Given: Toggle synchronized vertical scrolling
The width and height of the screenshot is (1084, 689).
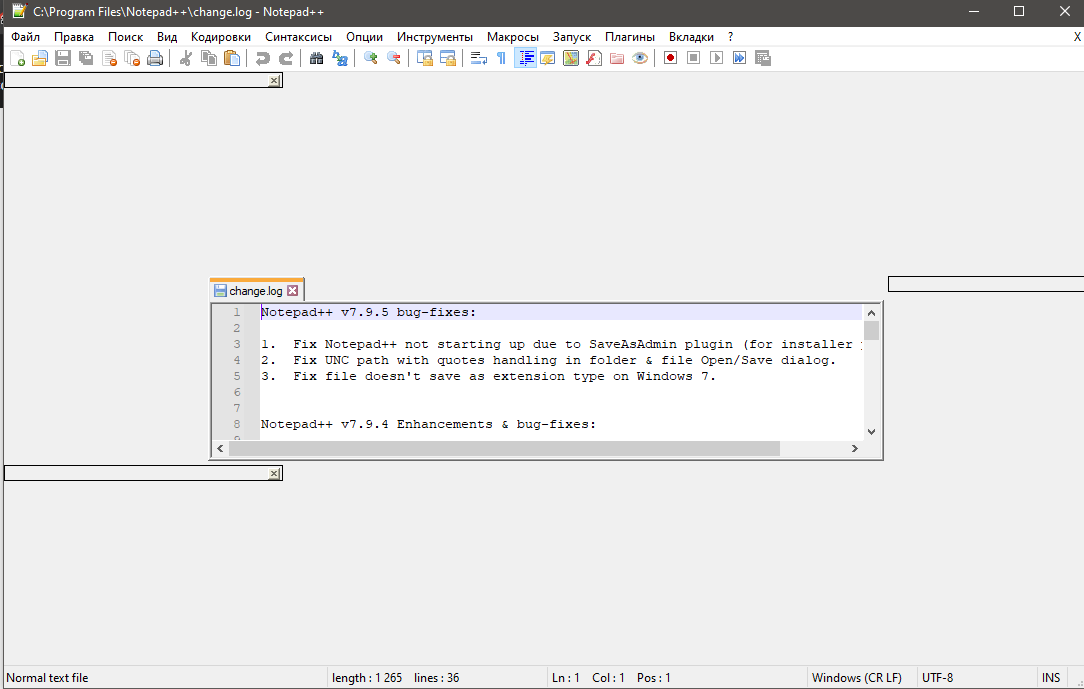Looking at the screenshot, I should point(424,57).
